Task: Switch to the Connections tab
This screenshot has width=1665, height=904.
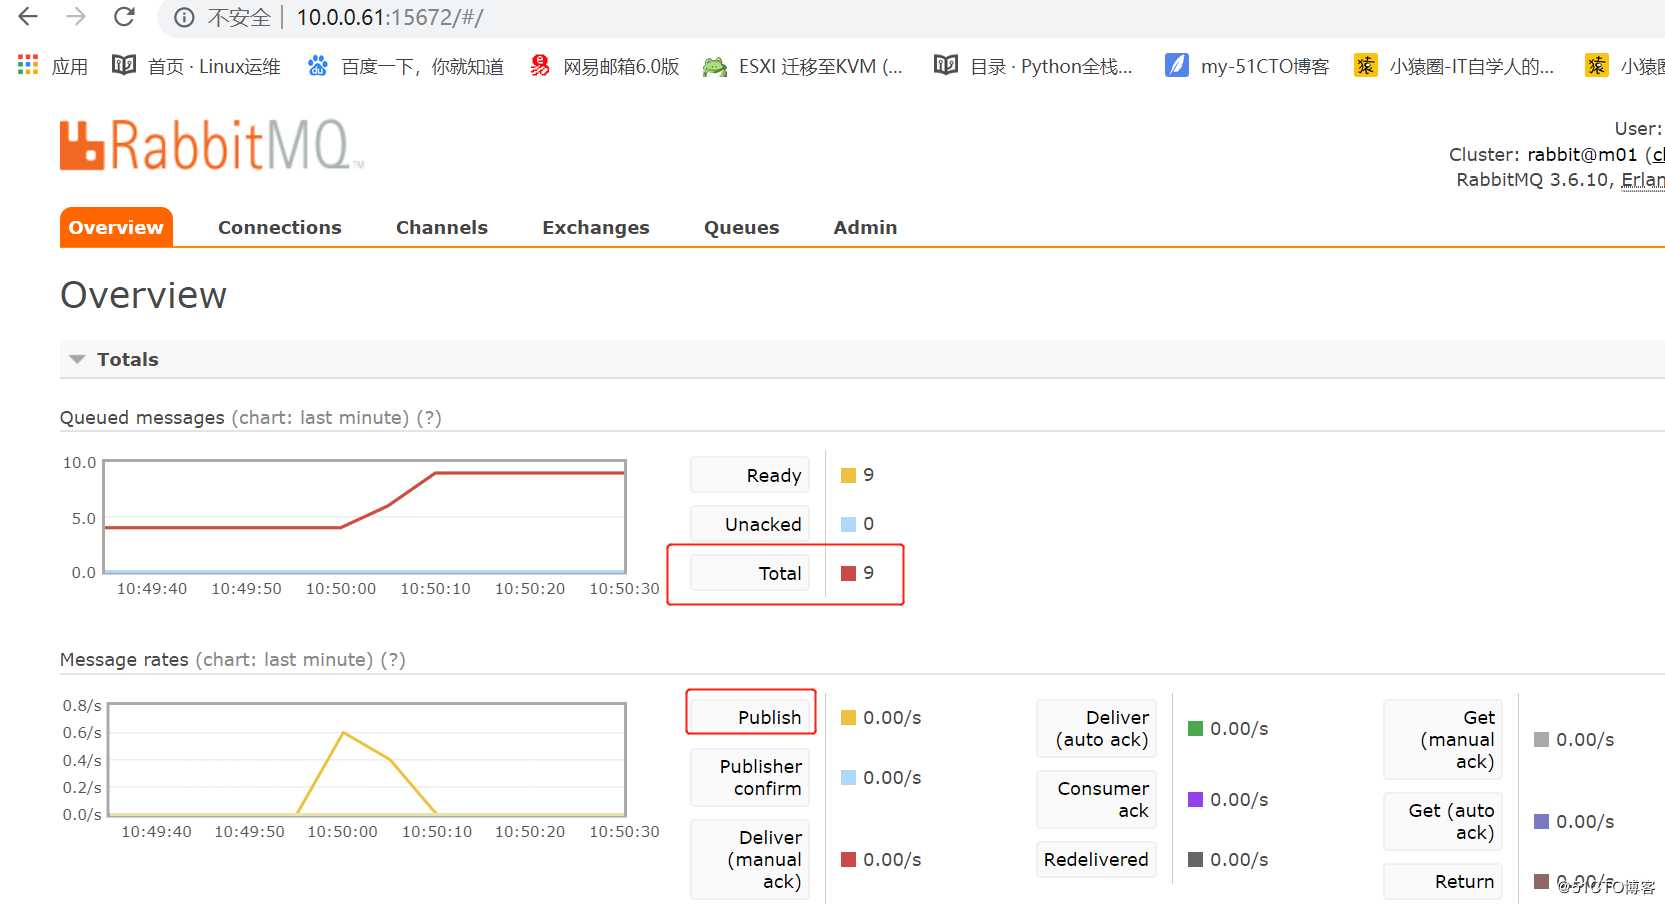Action: point(280,227)
